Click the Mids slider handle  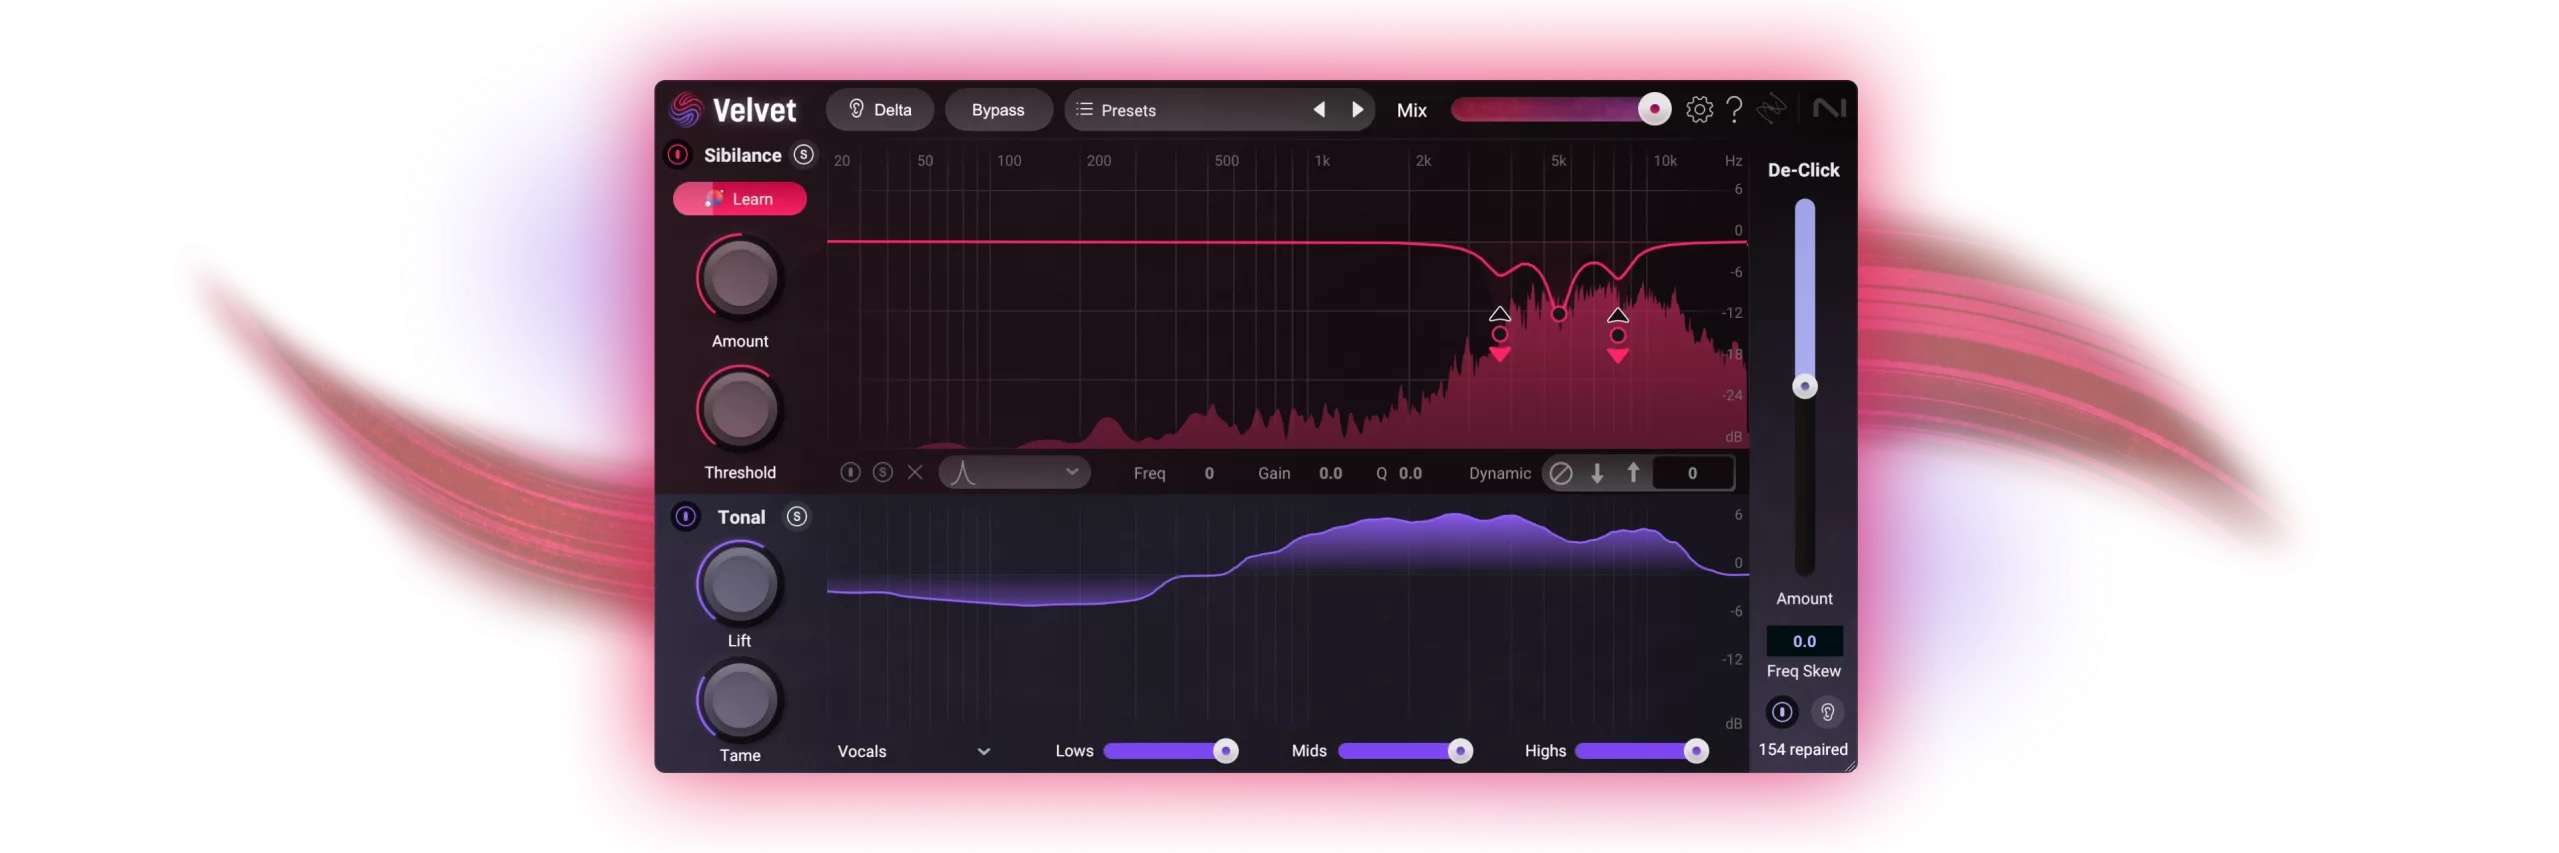point(1459,751)
